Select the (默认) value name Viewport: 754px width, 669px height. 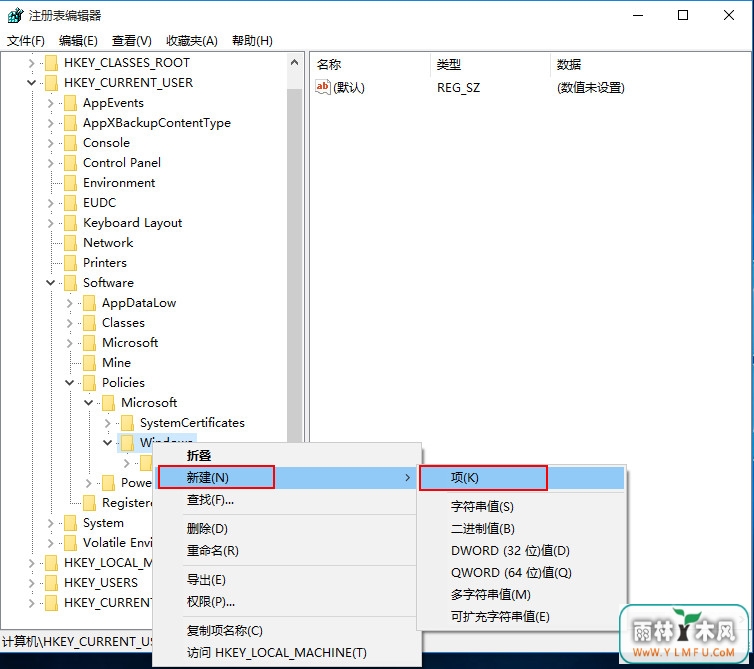pos(349,88)
